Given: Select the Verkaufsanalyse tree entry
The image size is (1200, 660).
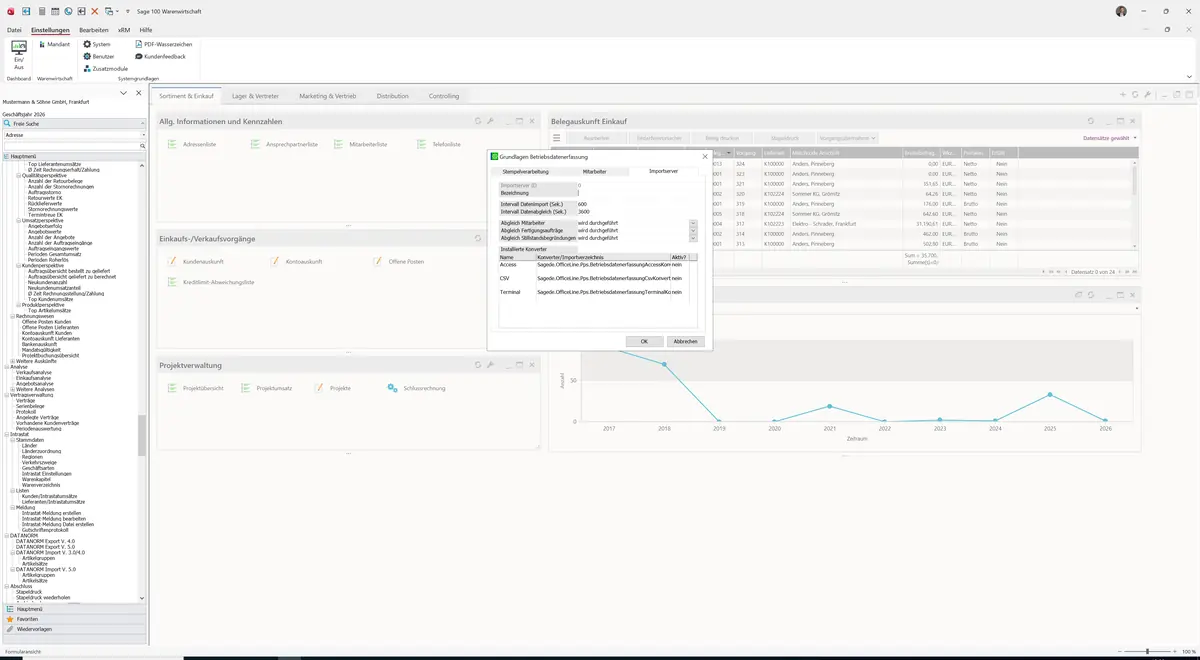Looking at the screenshot, I should click(34, 372).
